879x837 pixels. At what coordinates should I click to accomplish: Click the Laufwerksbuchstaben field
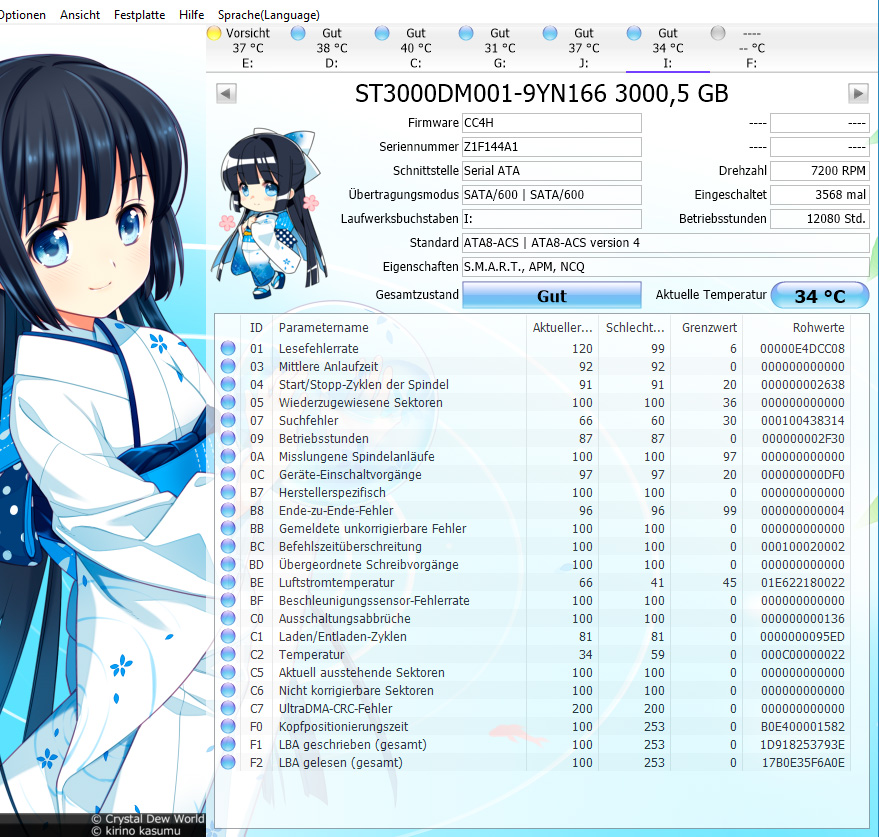(552, 219)
